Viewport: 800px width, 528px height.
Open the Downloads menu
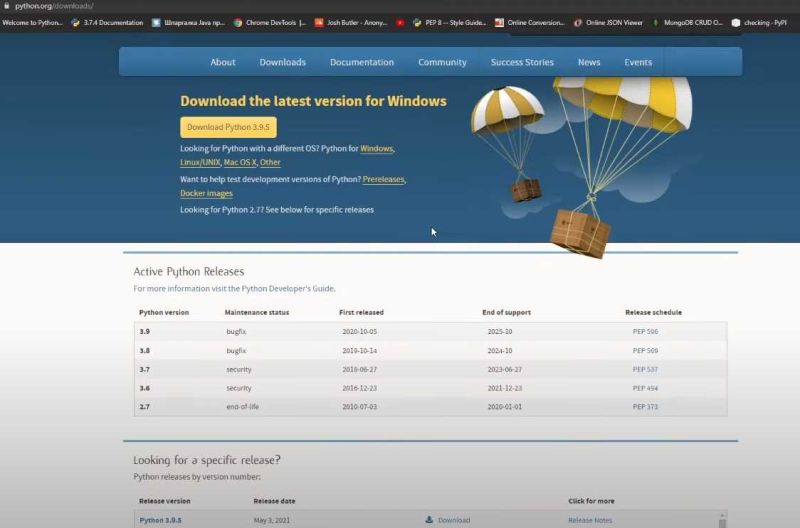[x=283, y=62]
